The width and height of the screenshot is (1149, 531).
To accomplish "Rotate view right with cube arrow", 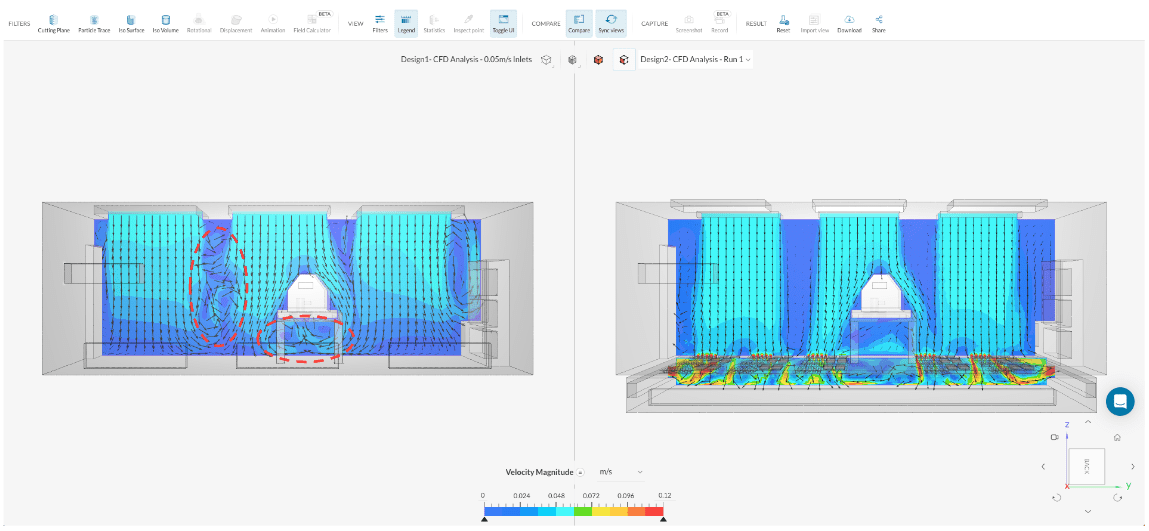I will pos(1132,466).
